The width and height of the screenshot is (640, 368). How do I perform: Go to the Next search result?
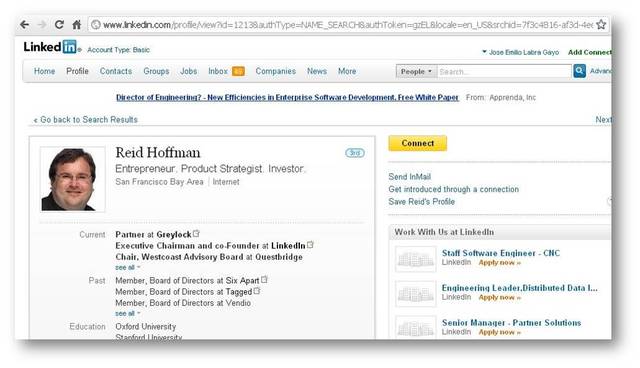coord(603,120)
